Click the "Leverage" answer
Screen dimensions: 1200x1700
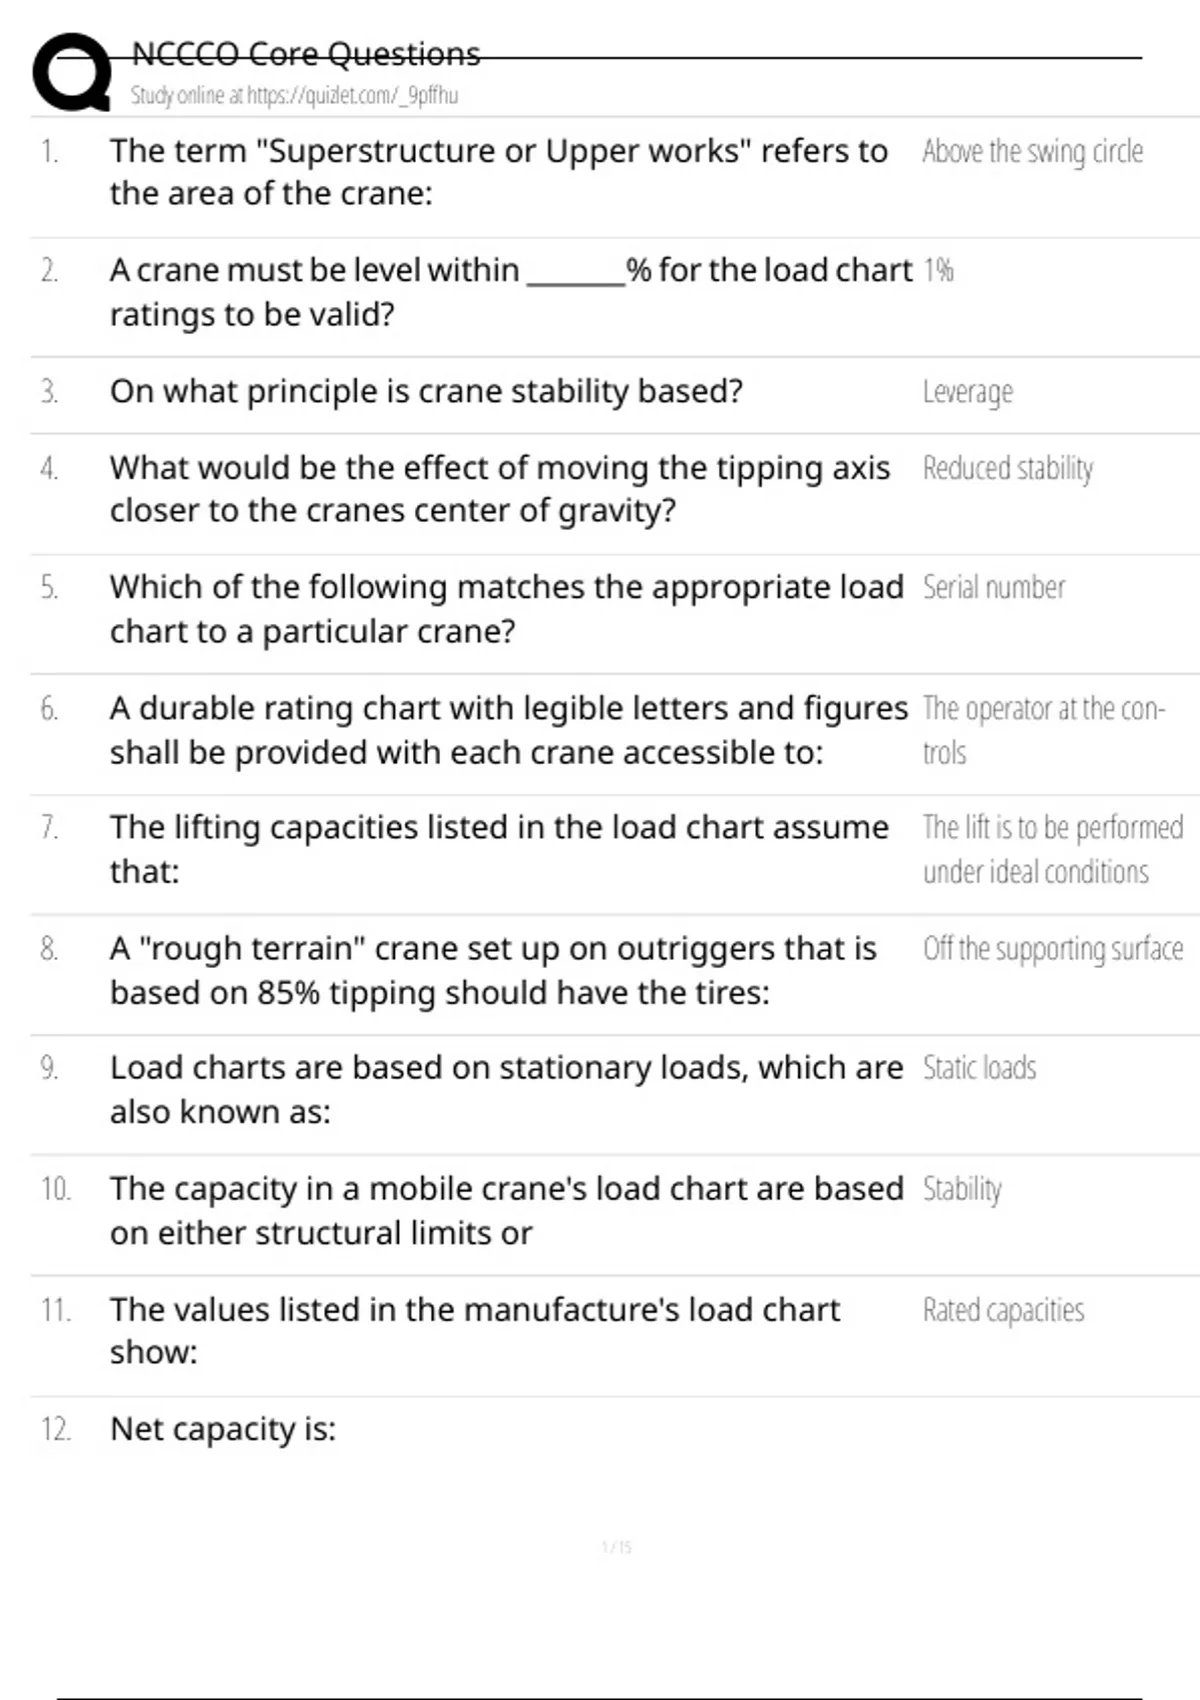click(x=967, y=392)
